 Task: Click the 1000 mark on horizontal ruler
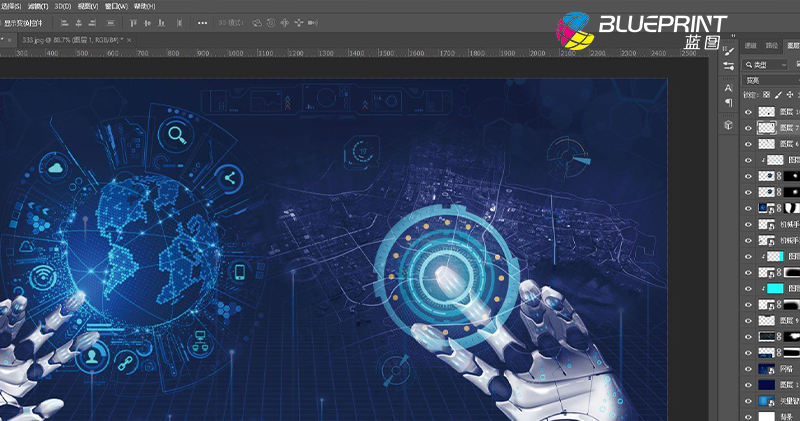point(236,53)
